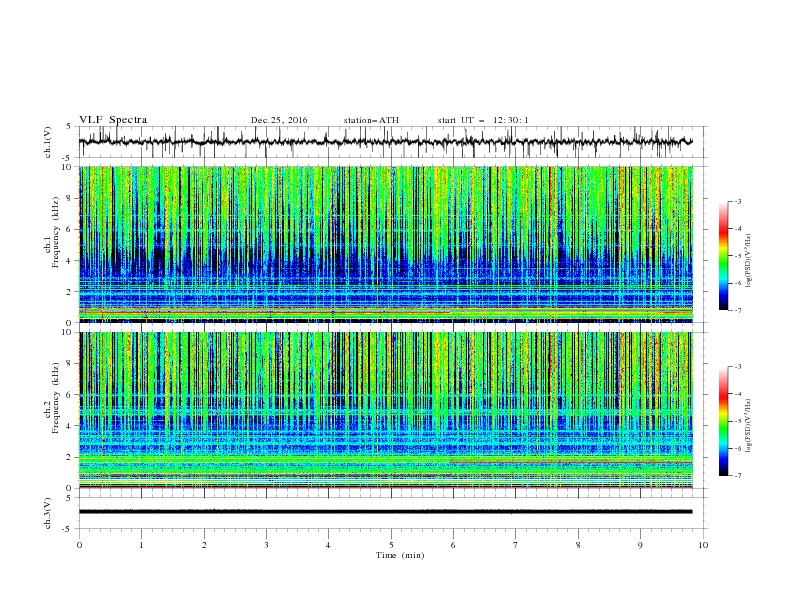Screen dimensions: 792x612
Task: Click the ch.2 color bar 'log(PSD)(V²/Hz)' label
Action: [x=749, y=426]
